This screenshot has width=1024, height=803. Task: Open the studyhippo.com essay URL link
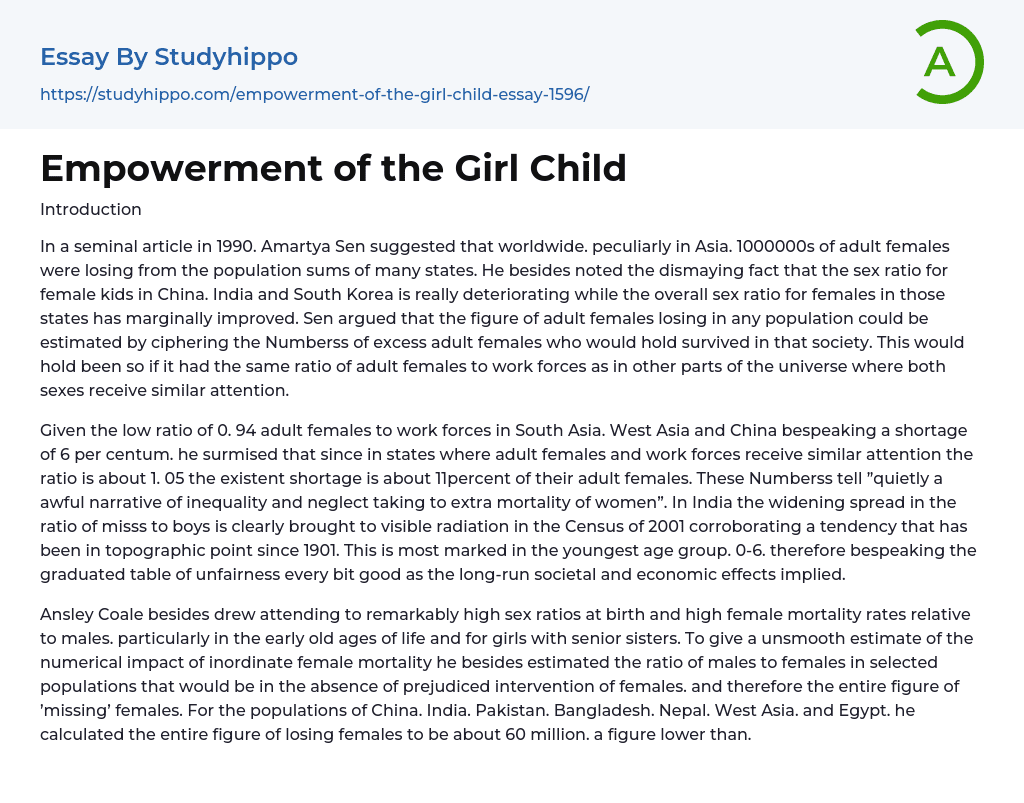[x=314, y=94]
